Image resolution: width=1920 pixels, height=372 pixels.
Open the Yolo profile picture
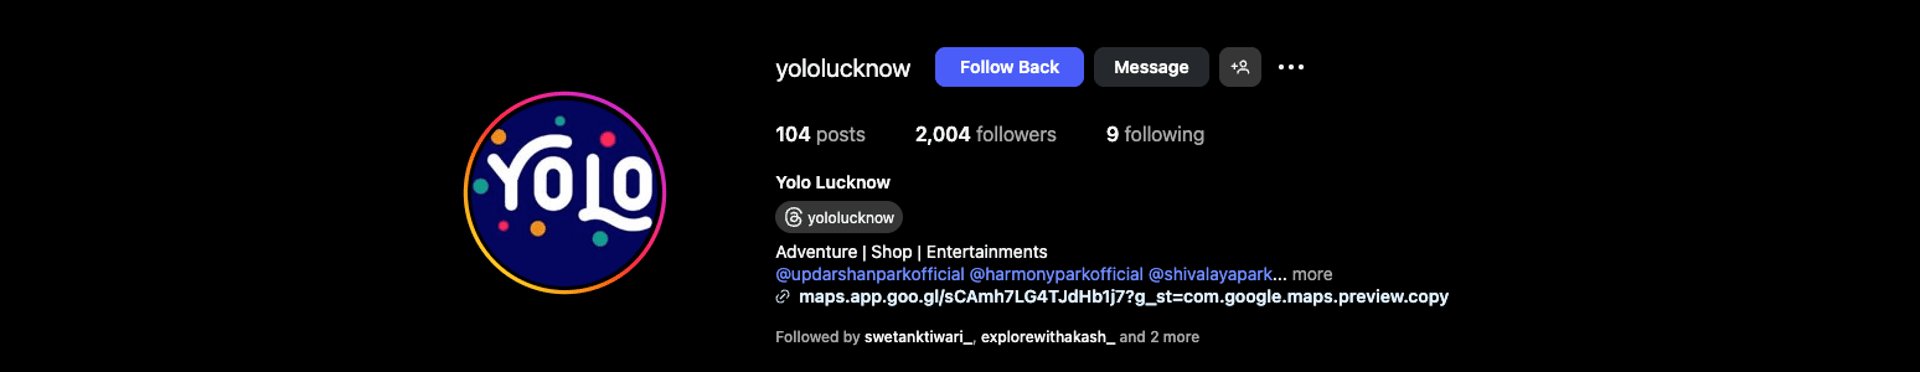[x=565, y=192]
